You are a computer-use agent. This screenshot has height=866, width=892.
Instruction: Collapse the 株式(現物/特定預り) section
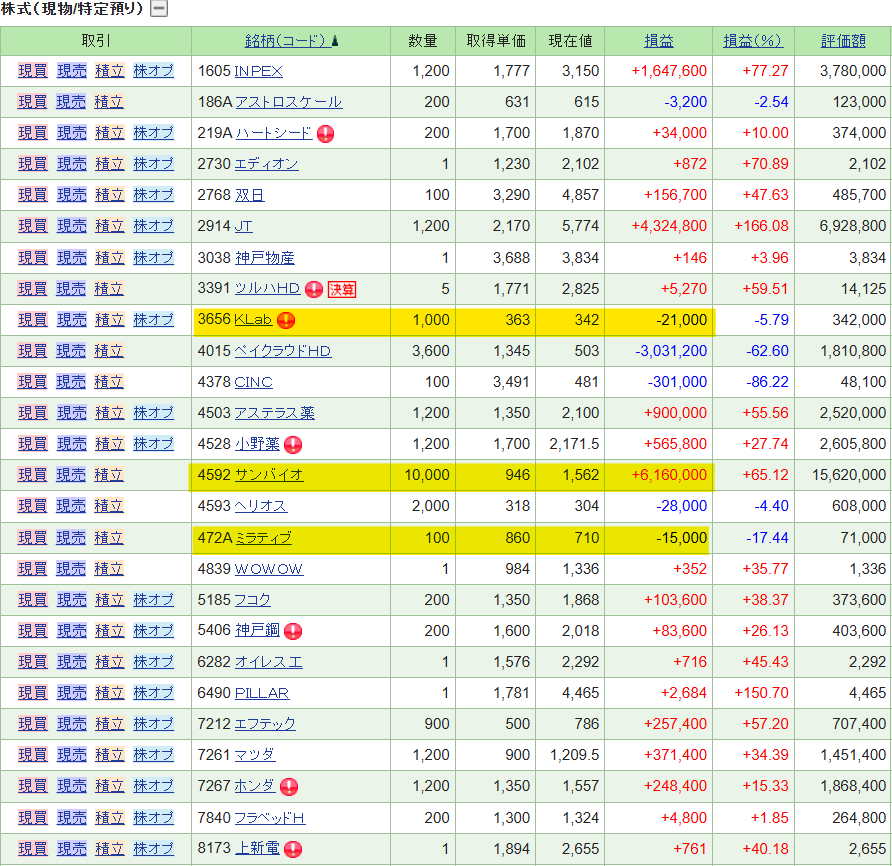pyautogui.click(x=159, y=10)
